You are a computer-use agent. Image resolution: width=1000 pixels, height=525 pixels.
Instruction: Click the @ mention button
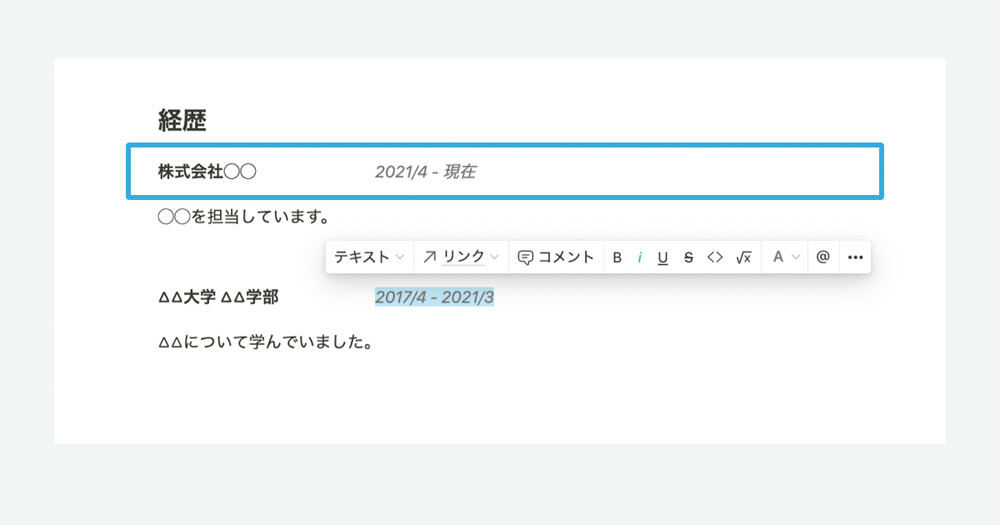pos(823,257)
